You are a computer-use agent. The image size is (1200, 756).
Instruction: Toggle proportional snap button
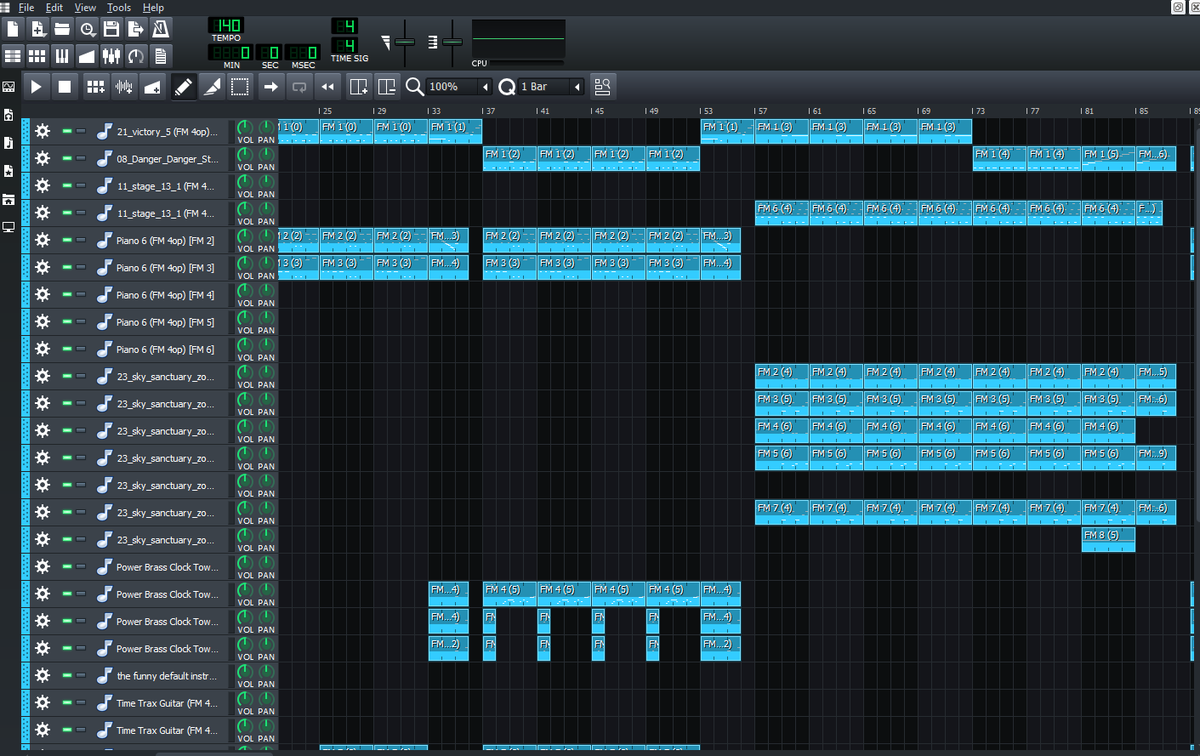click(x=602, y=87)
